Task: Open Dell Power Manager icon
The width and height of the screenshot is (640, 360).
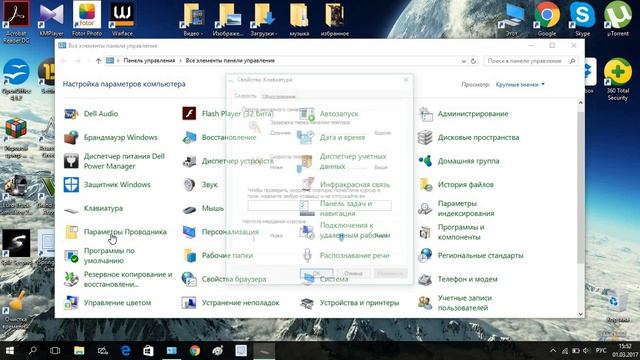Action: coord(71,161)
